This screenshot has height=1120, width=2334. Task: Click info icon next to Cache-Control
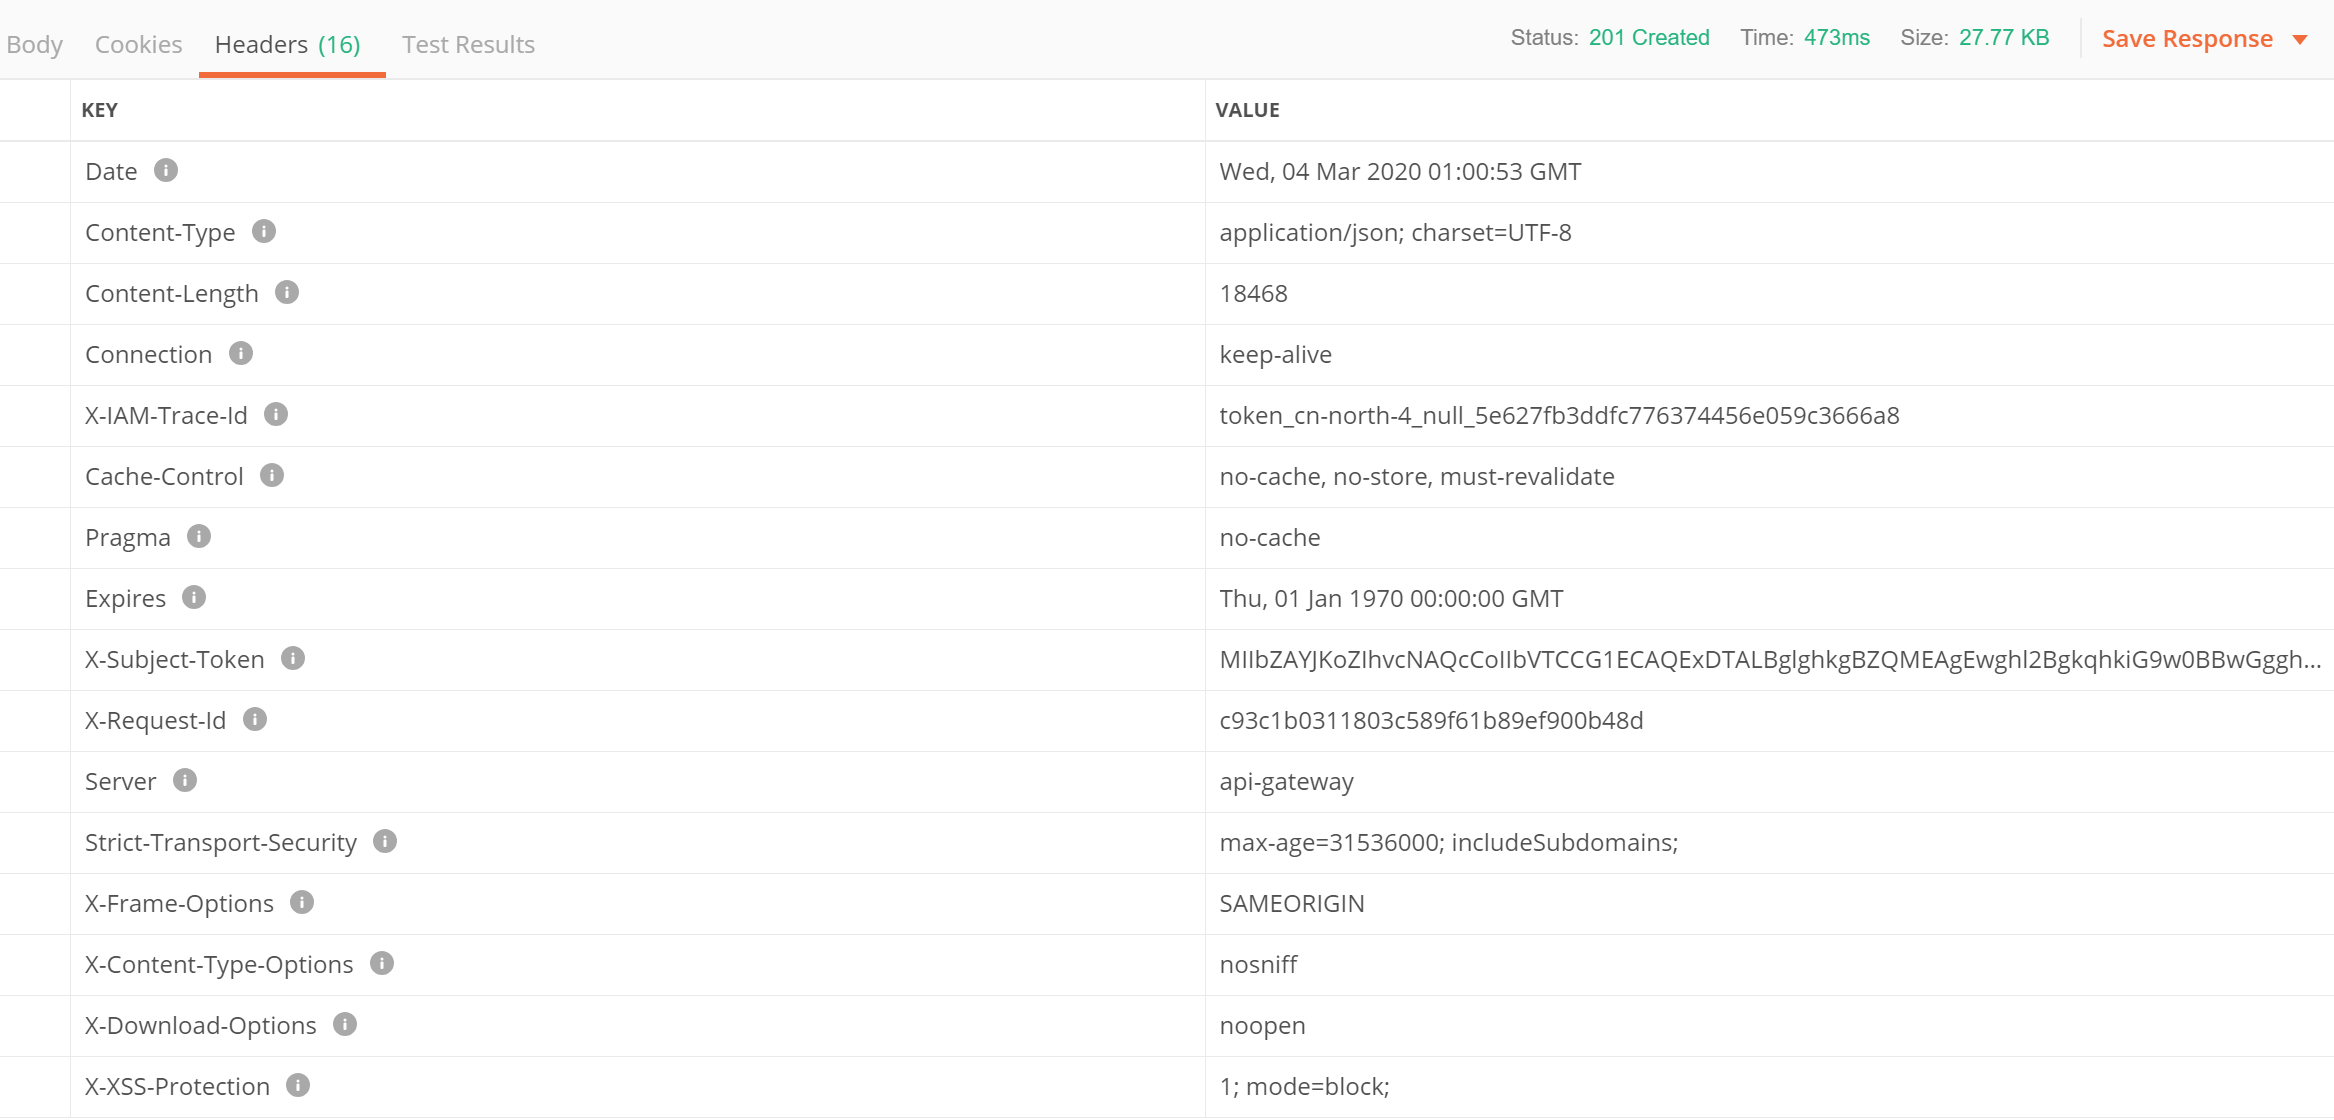(272, 475)
